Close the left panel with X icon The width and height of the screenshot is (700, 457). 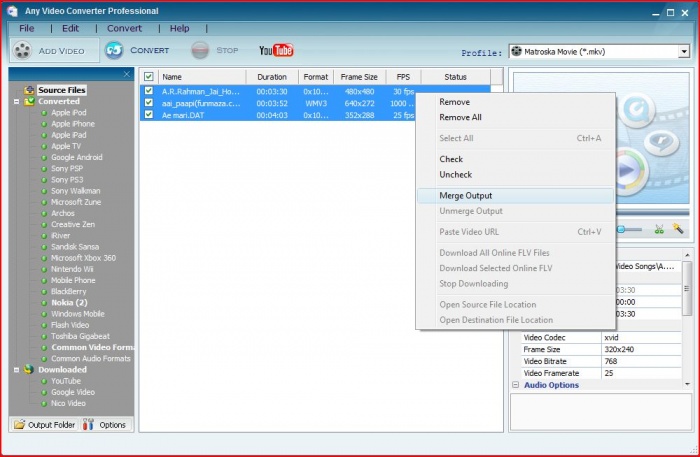tap(127, 75)
